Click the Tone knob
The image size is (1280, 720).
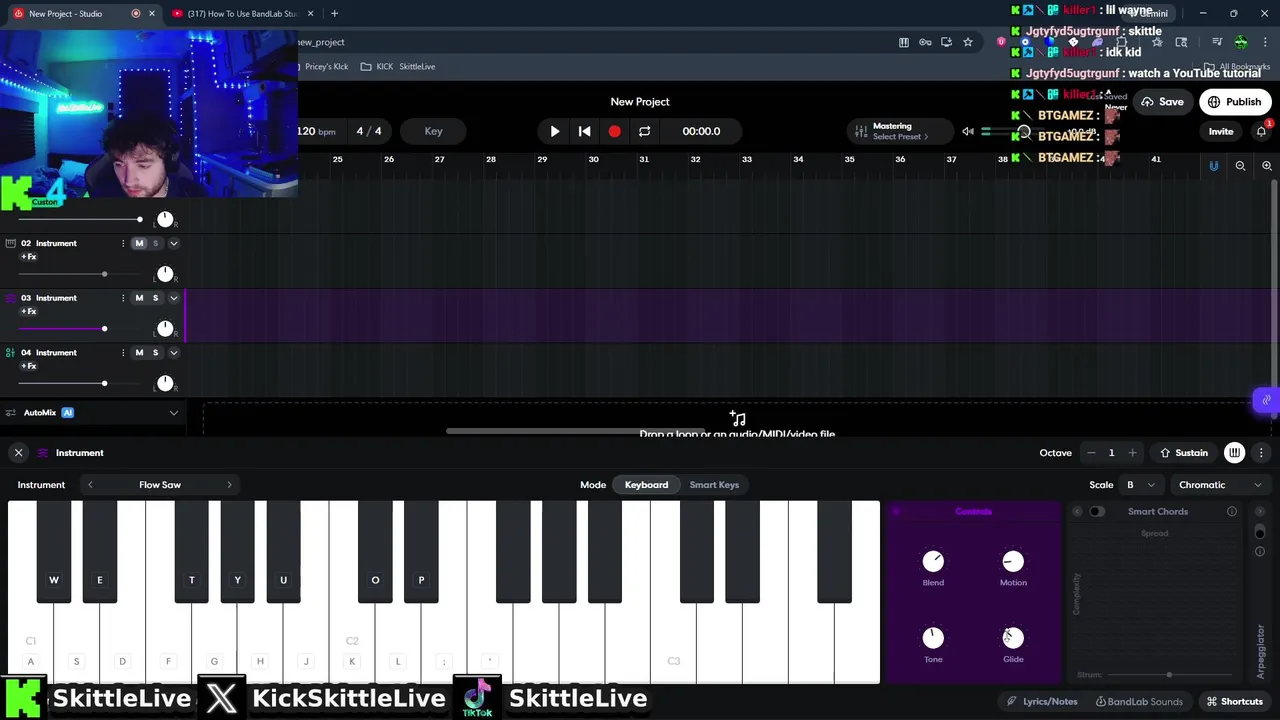[933, 638]
